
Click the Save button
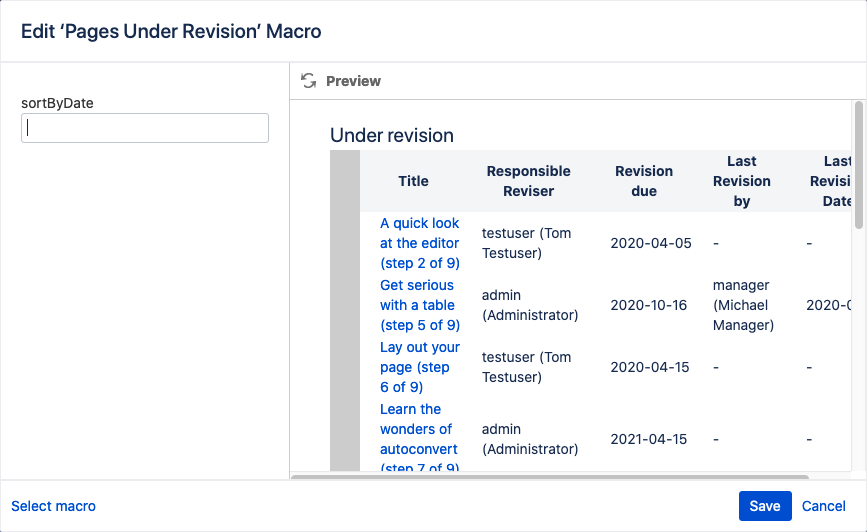point(765,506)
